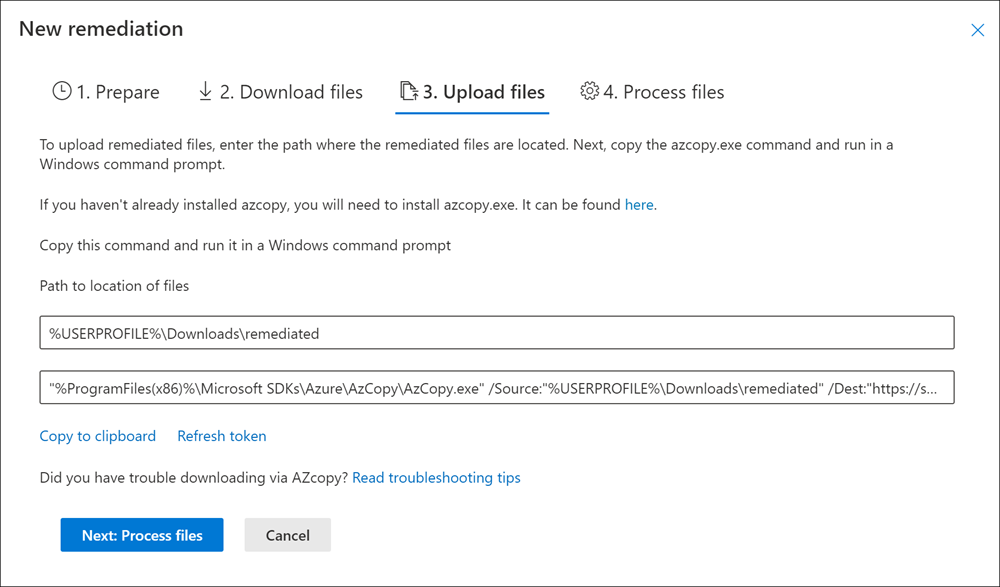The image size is (1000, 587).
Task: Follow the 'here' link to install azcopy
Action: click(639, 205)
